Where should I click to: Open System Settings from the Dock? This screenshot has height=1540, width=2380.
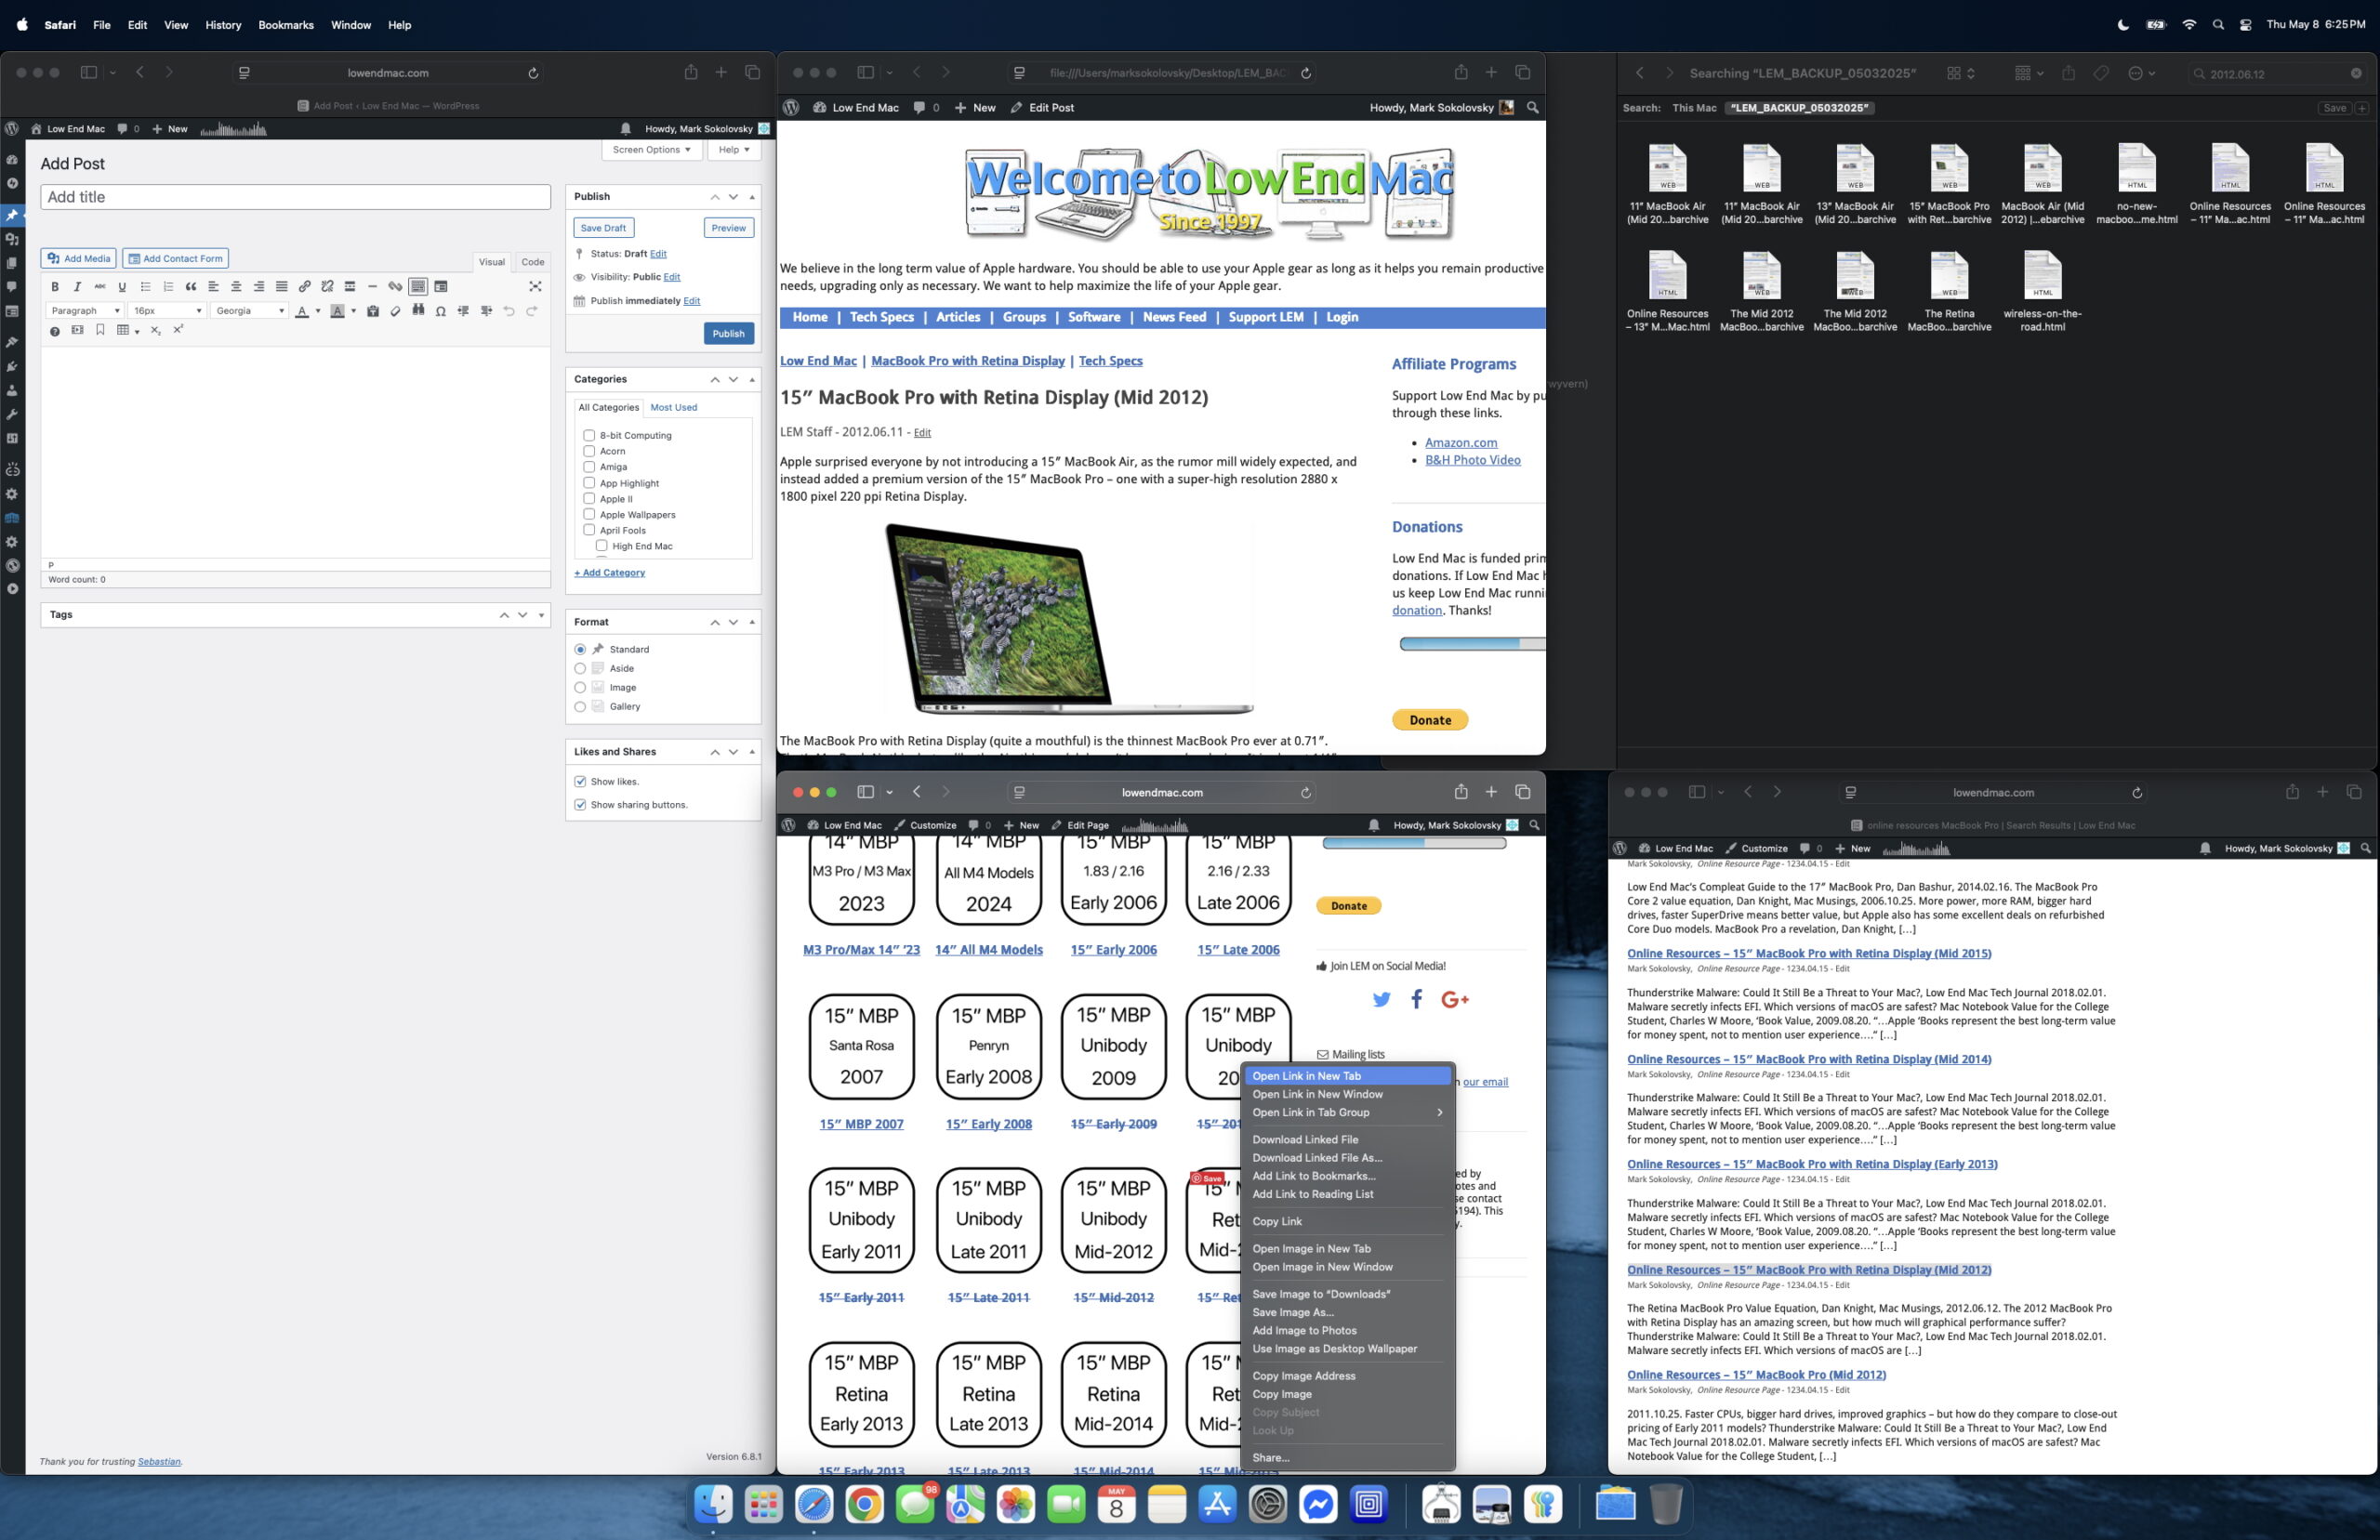[x=1267, y=1504]
